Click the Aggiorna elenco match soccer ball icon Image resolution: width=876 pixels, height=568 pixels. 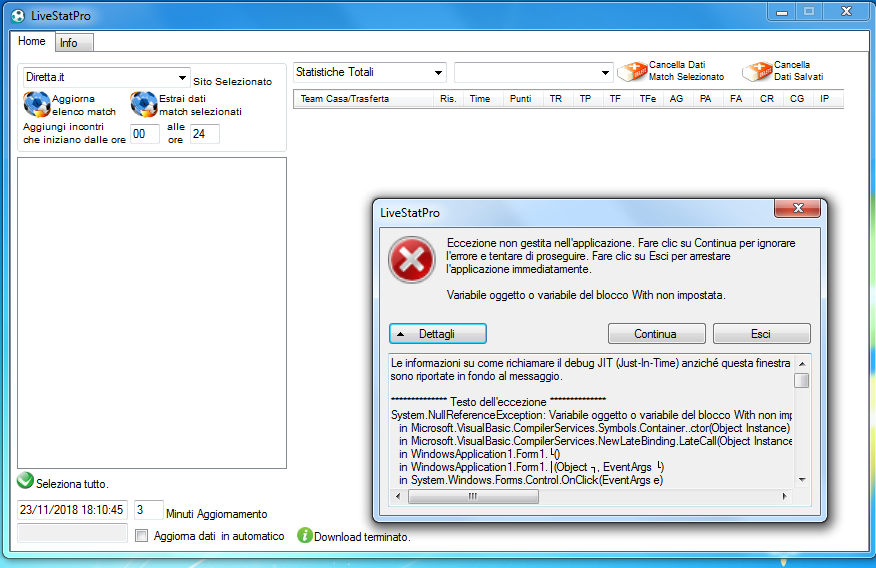[37, 104]
